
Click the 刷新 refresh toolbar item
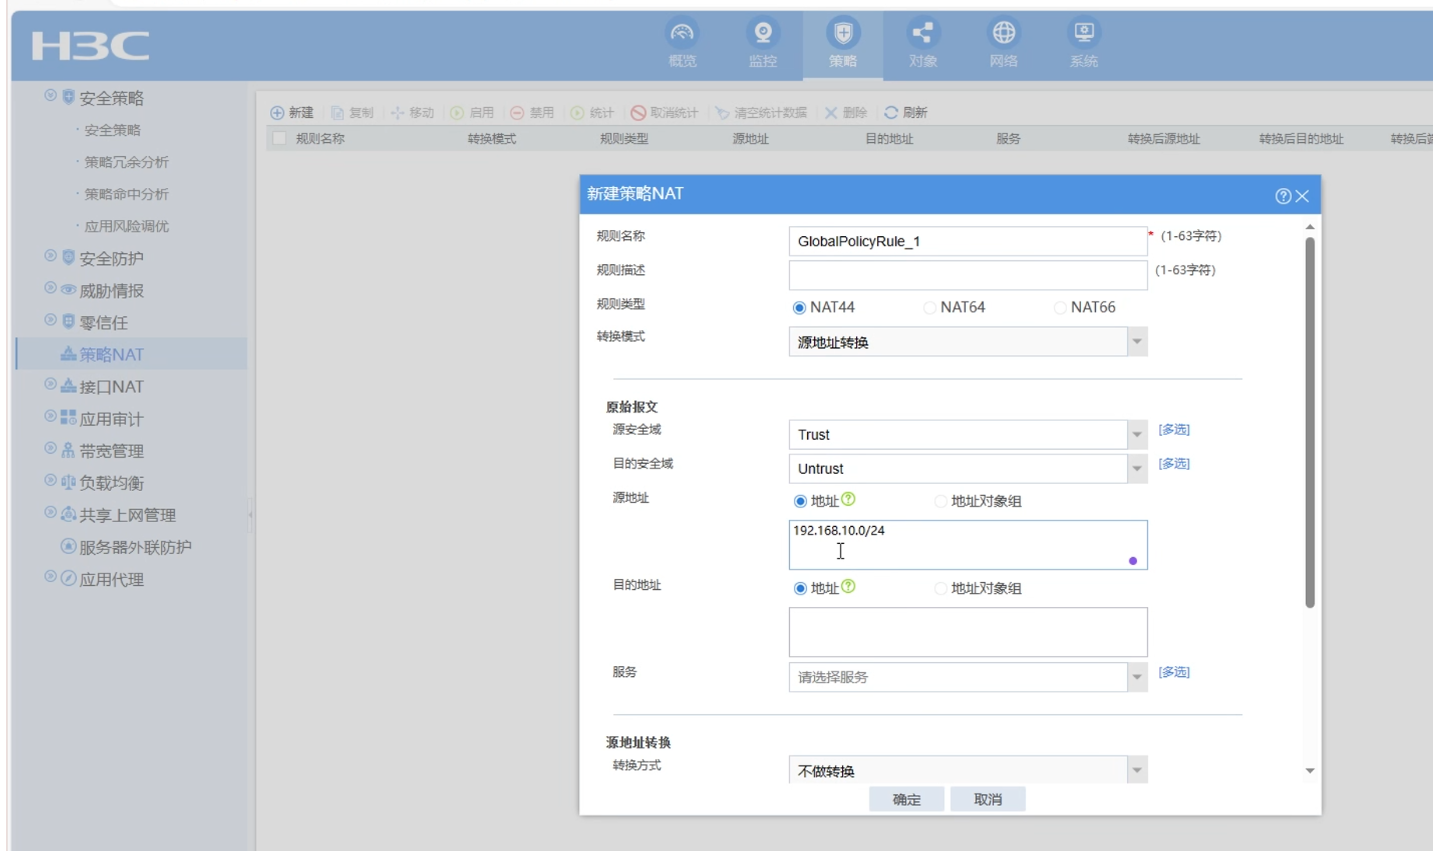(906, 113)
